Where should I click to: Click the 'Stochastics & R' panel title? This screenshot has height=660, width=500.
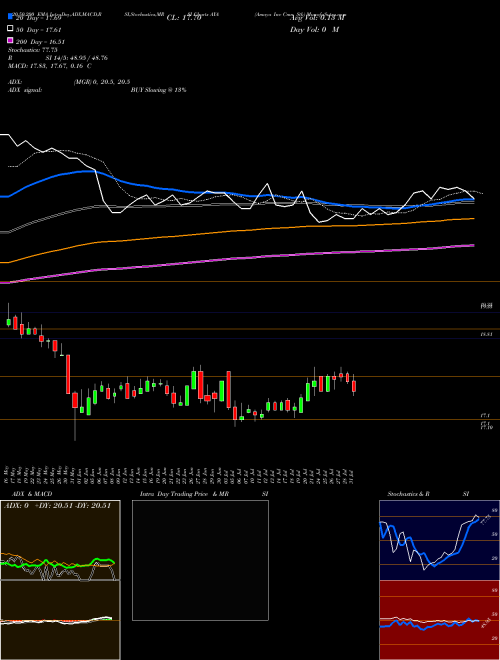pyautogui.click(x=409, y=494)
